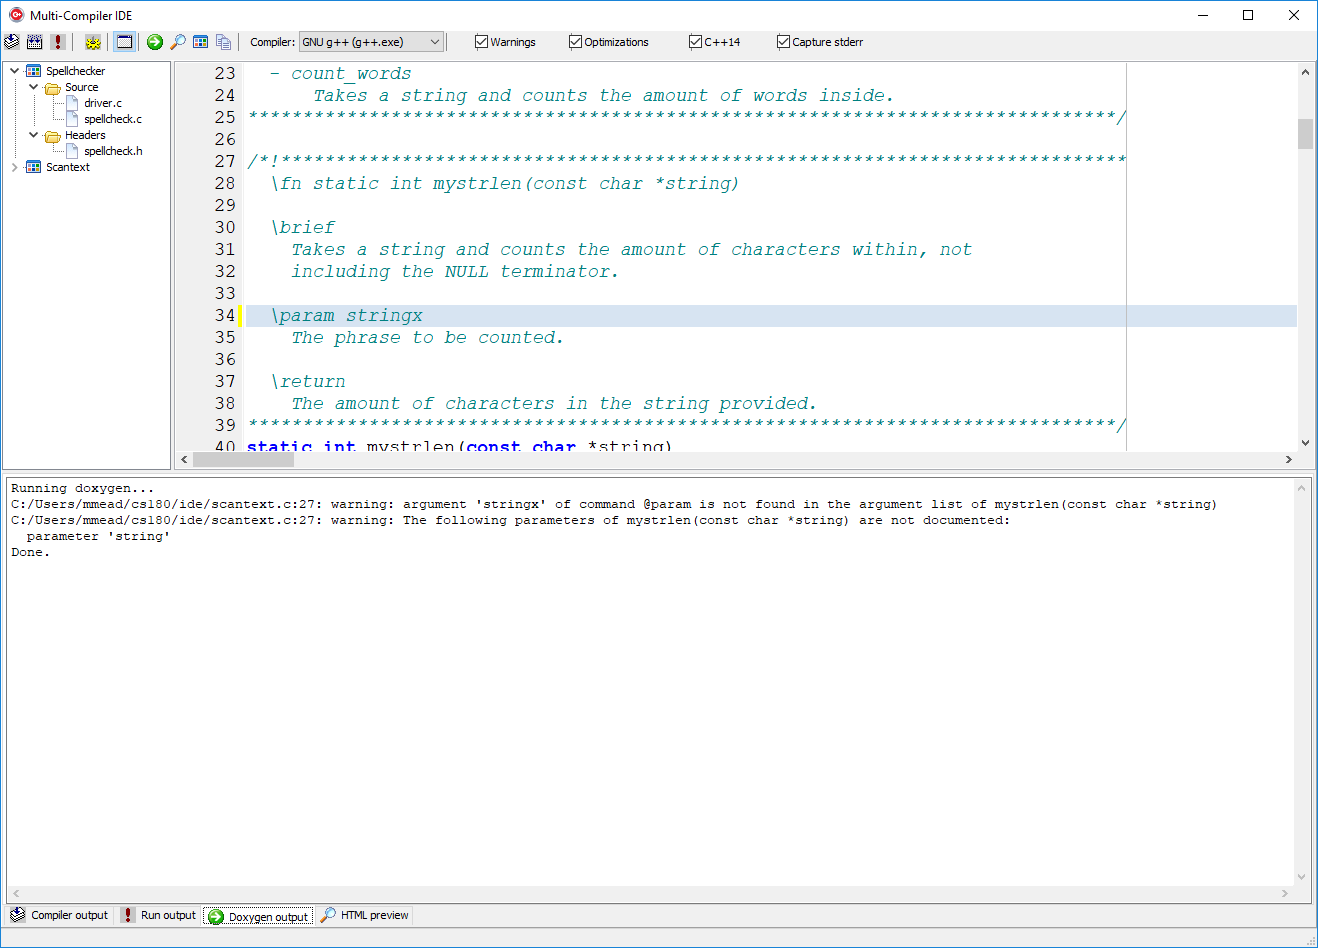
Task: Click the window pane toggle toolbar icon
Action: [124, 42]
